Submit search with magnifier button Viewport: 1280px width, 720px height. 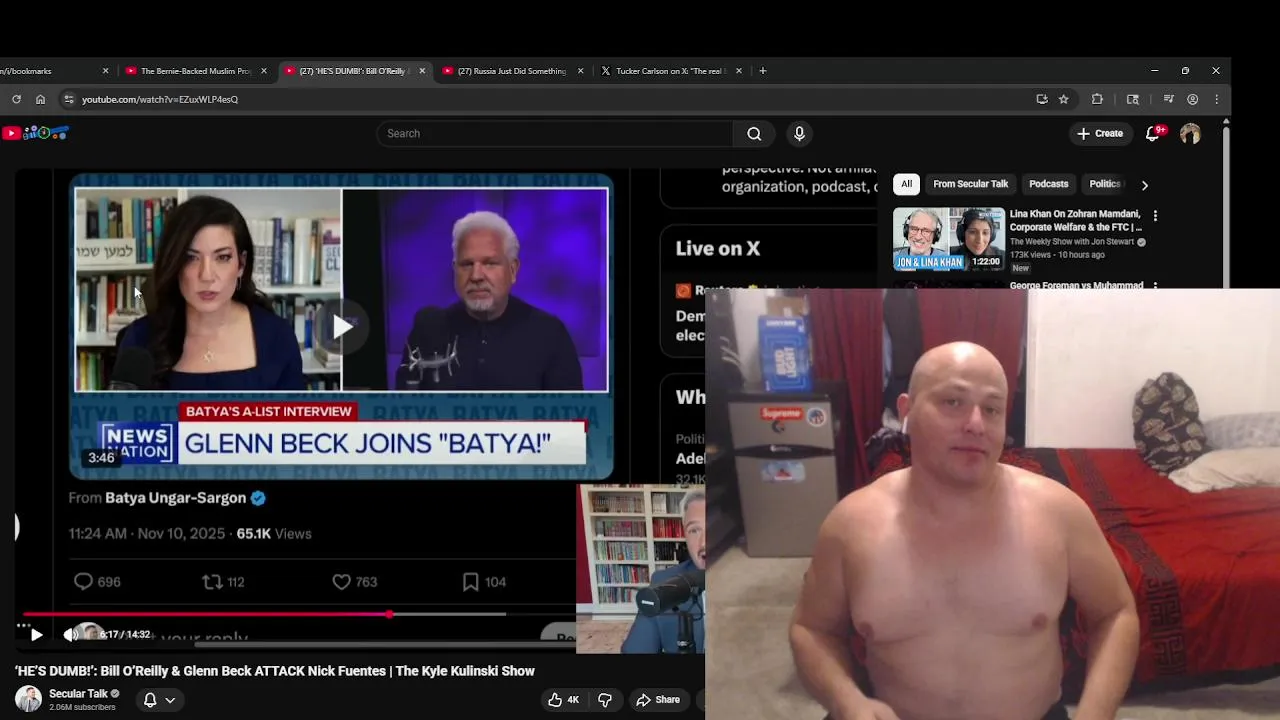[x=754, y=133]
